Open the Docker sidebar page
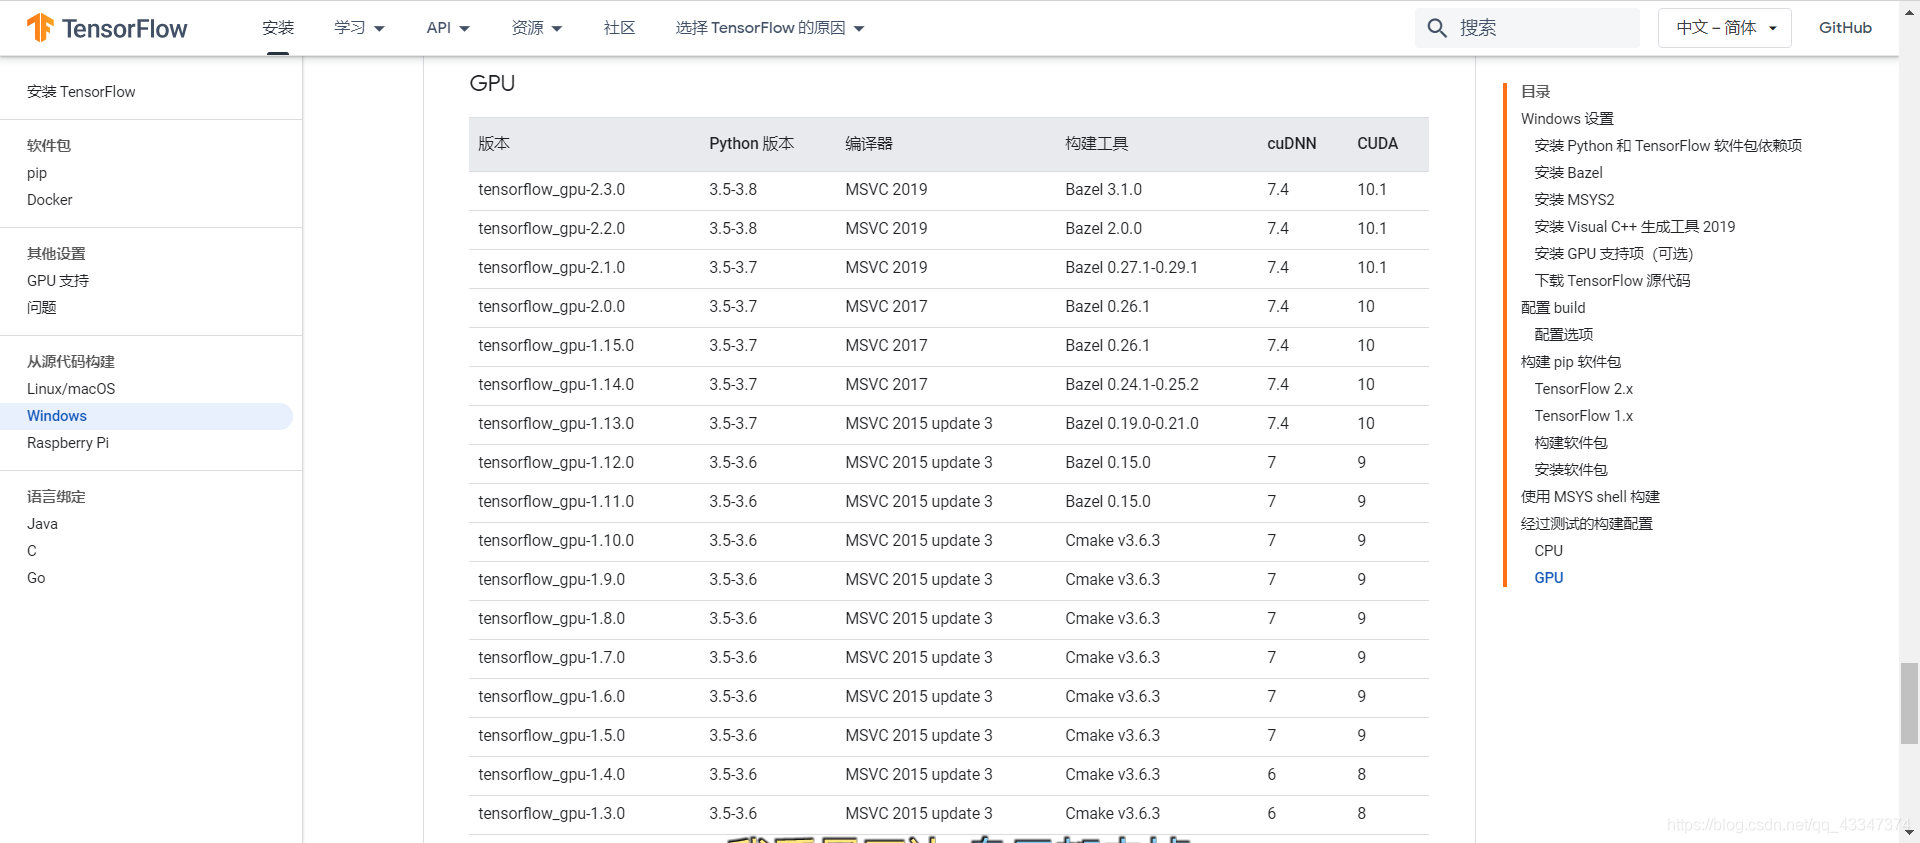The image size is (1920, 843). [x=50, y=200]
